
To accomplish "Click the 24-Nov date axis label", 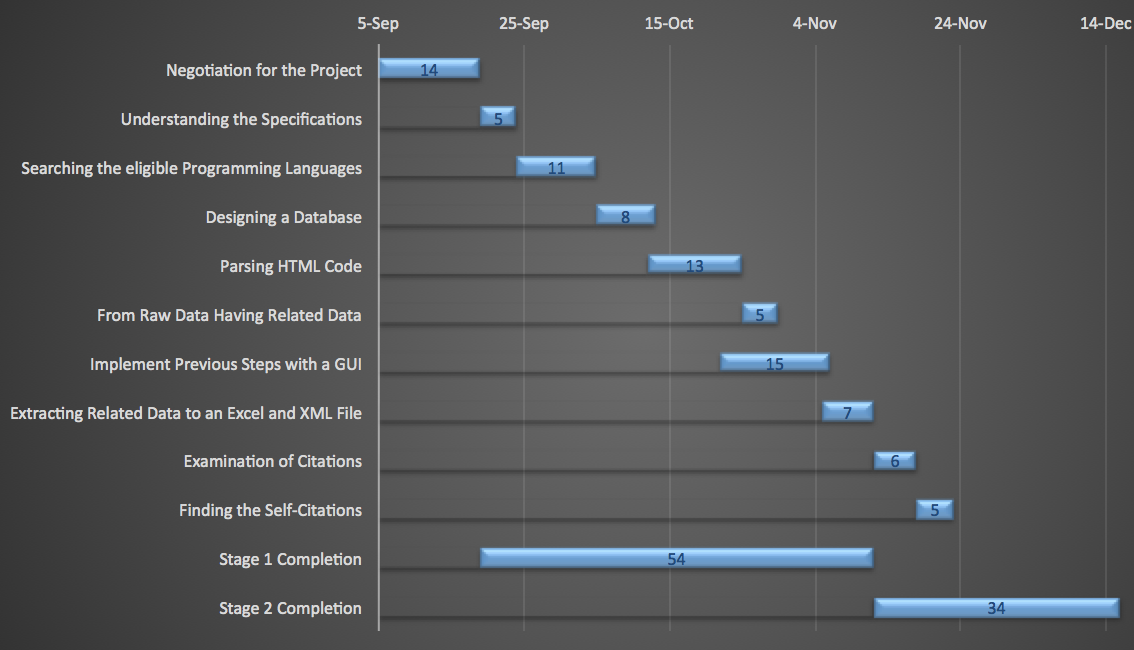I will [960, 24].
